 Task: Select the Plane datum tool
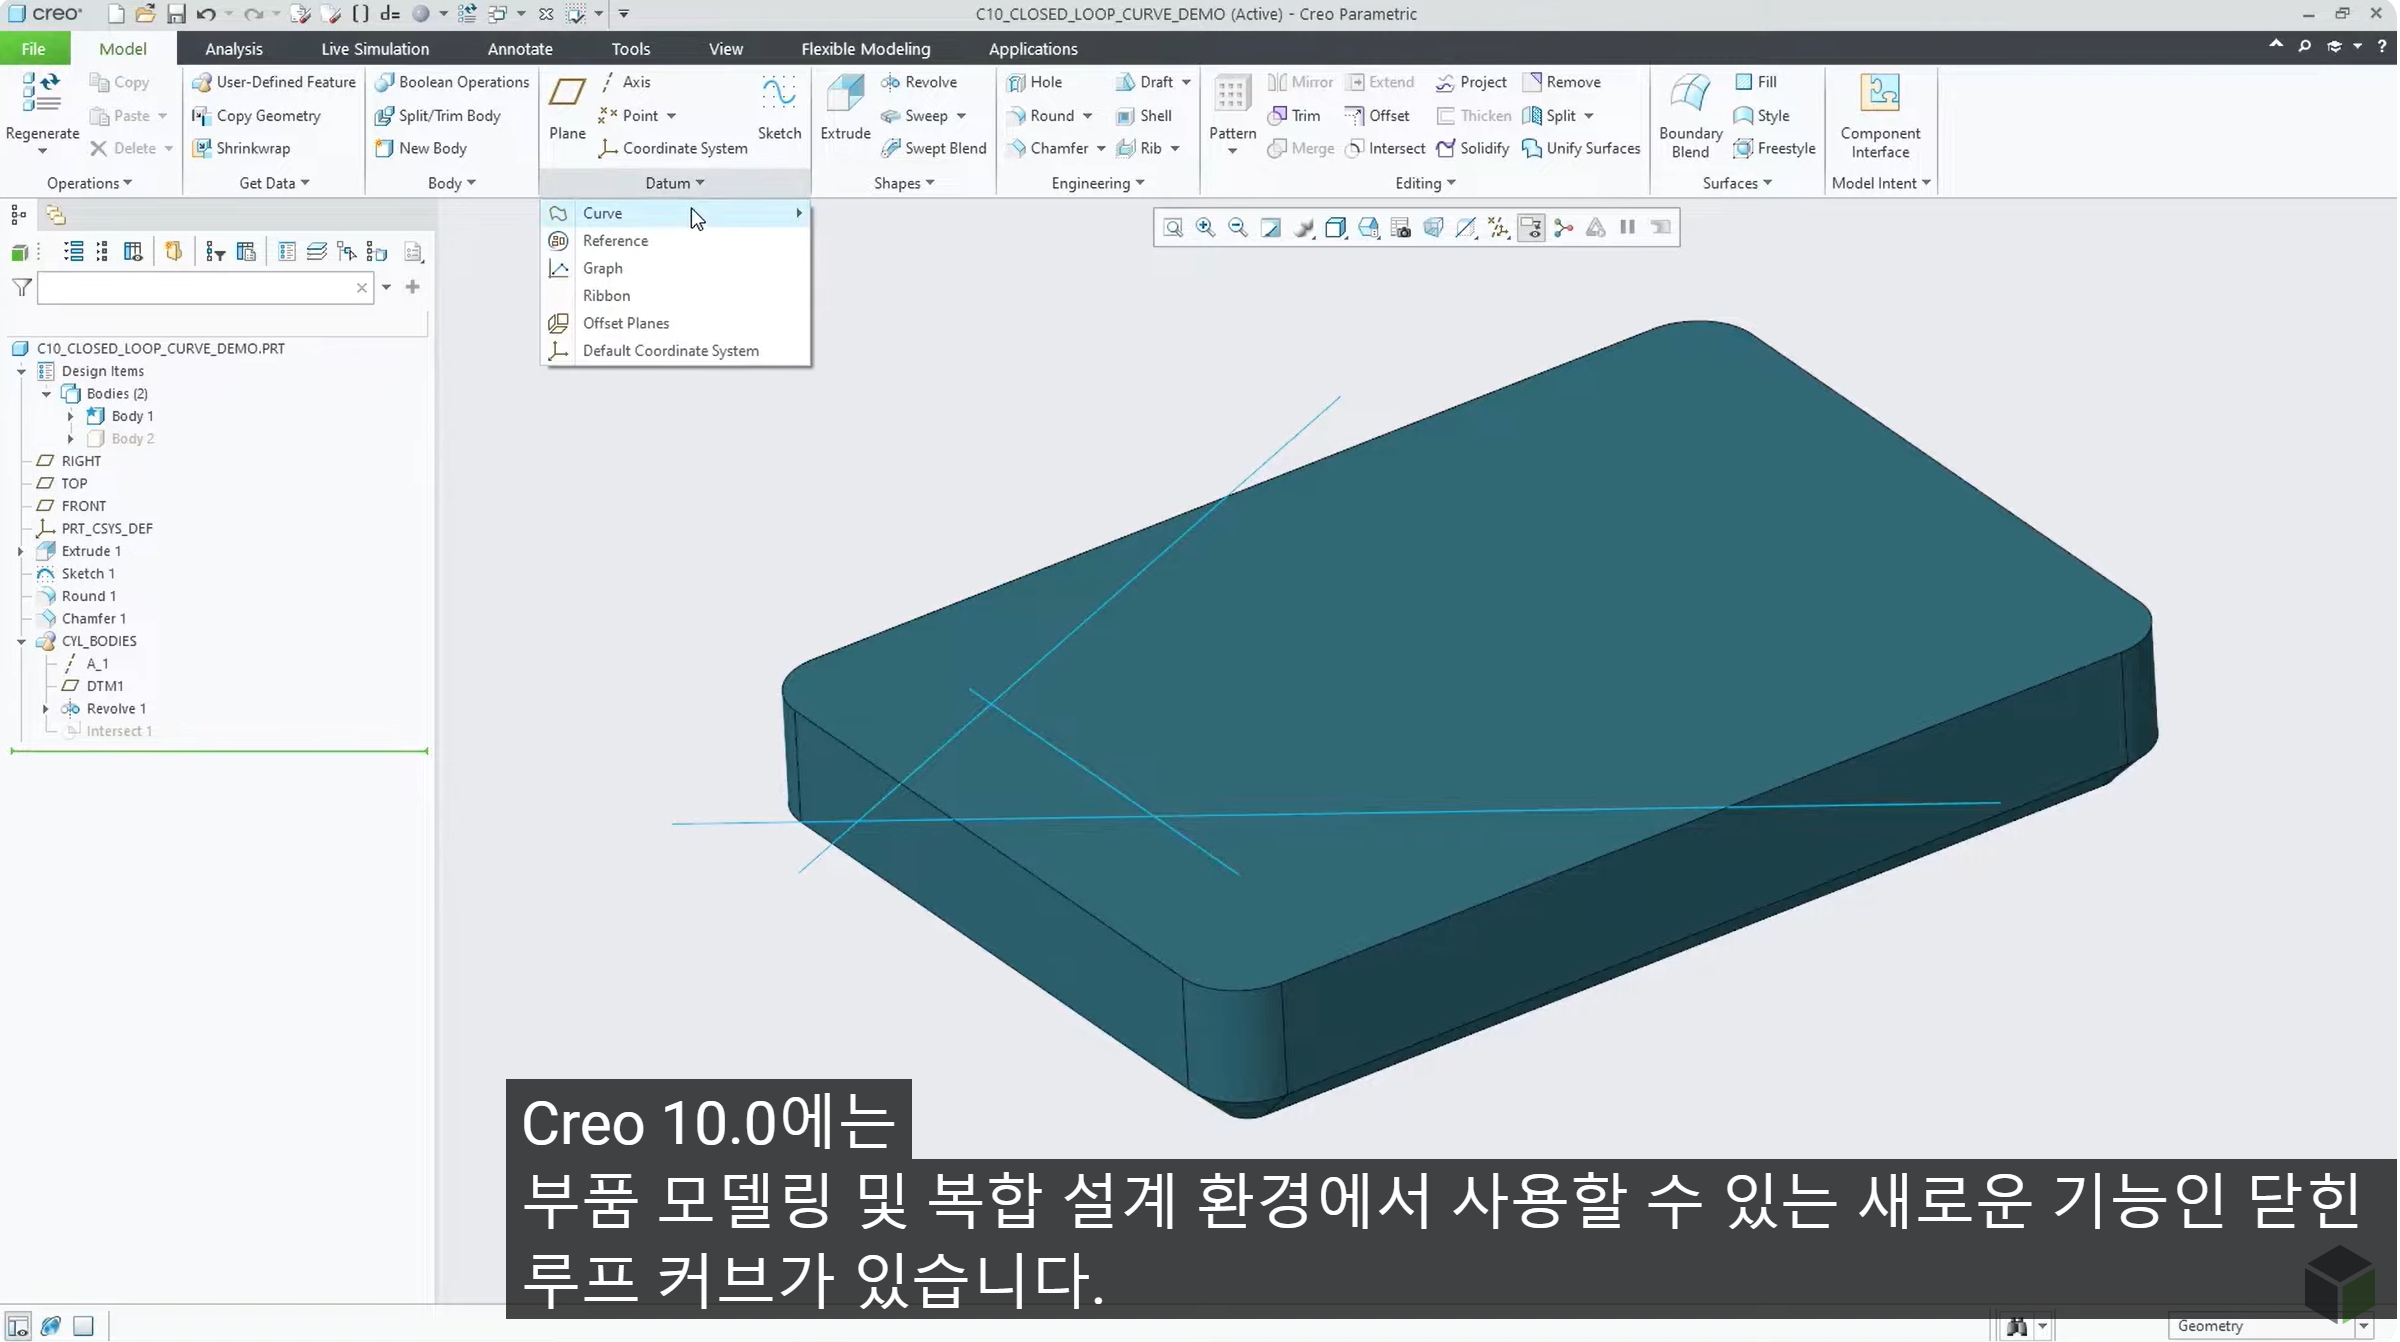(x=567, y=107)
